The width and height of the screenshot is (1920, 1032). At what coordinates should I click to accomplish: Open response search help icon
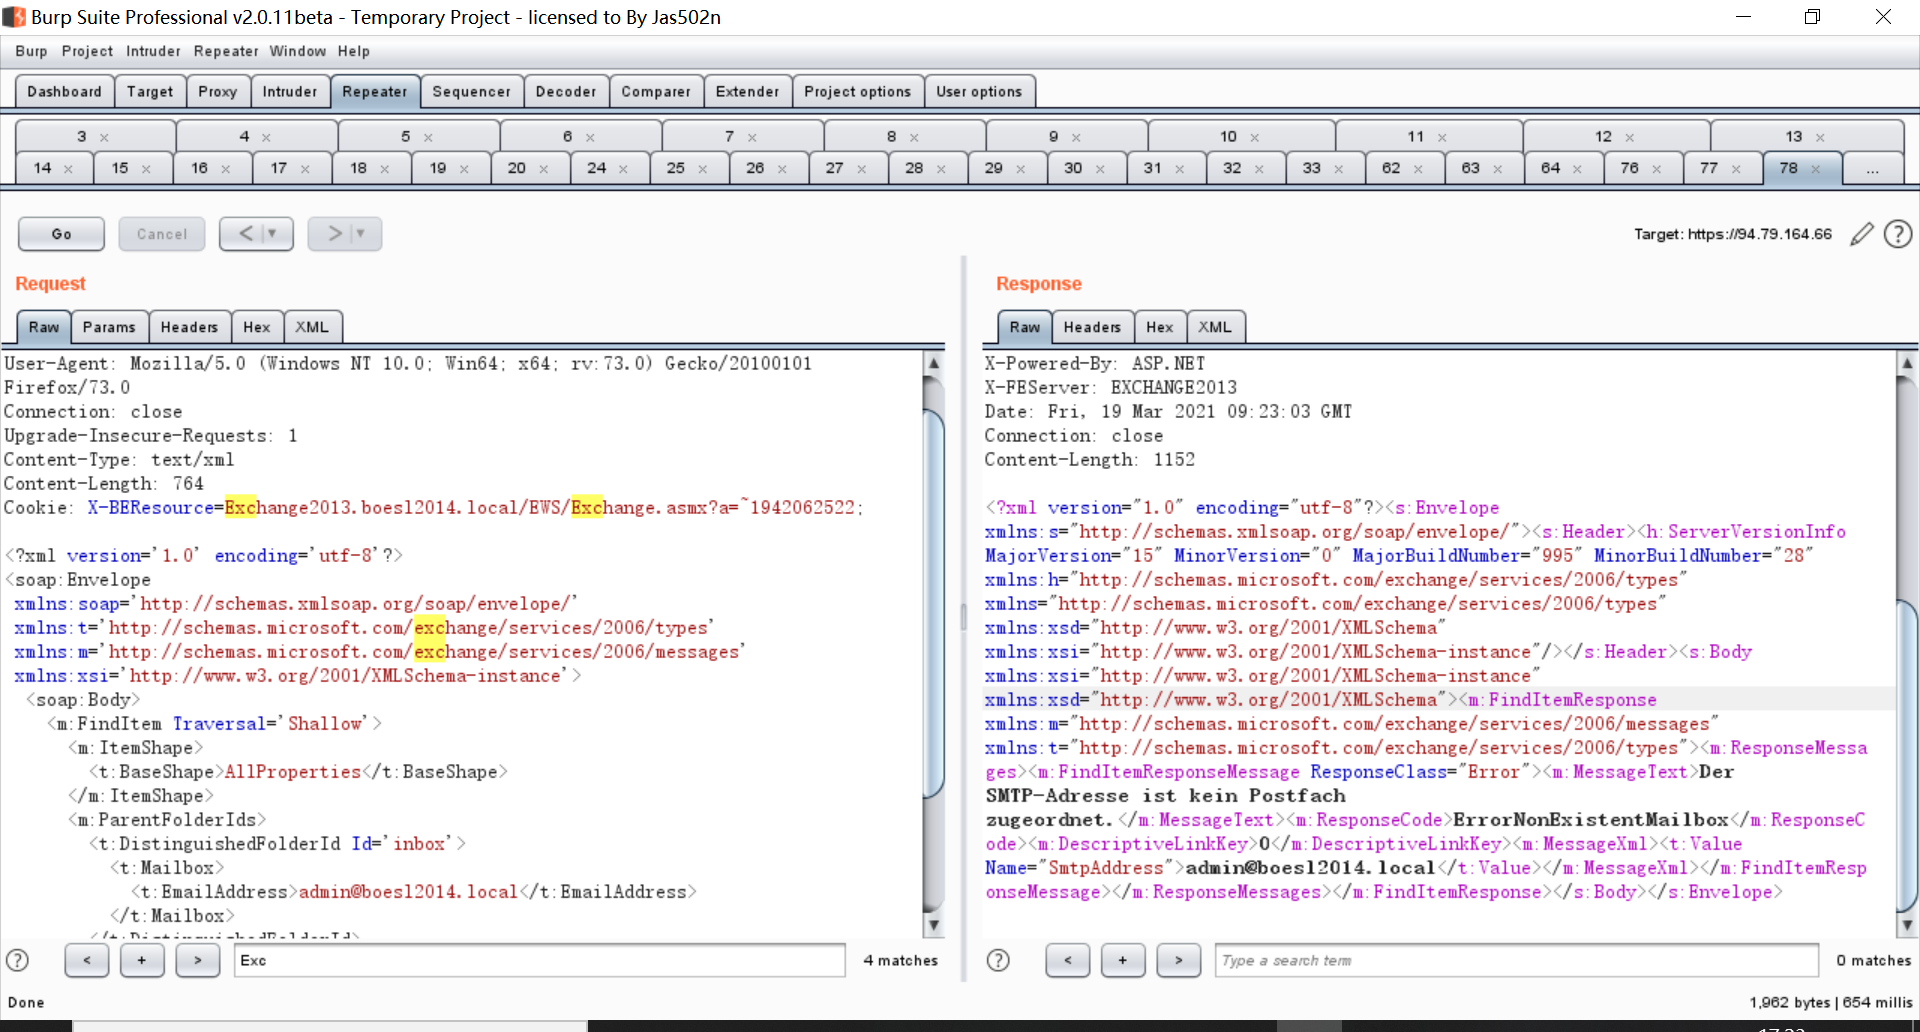point(998,960)
